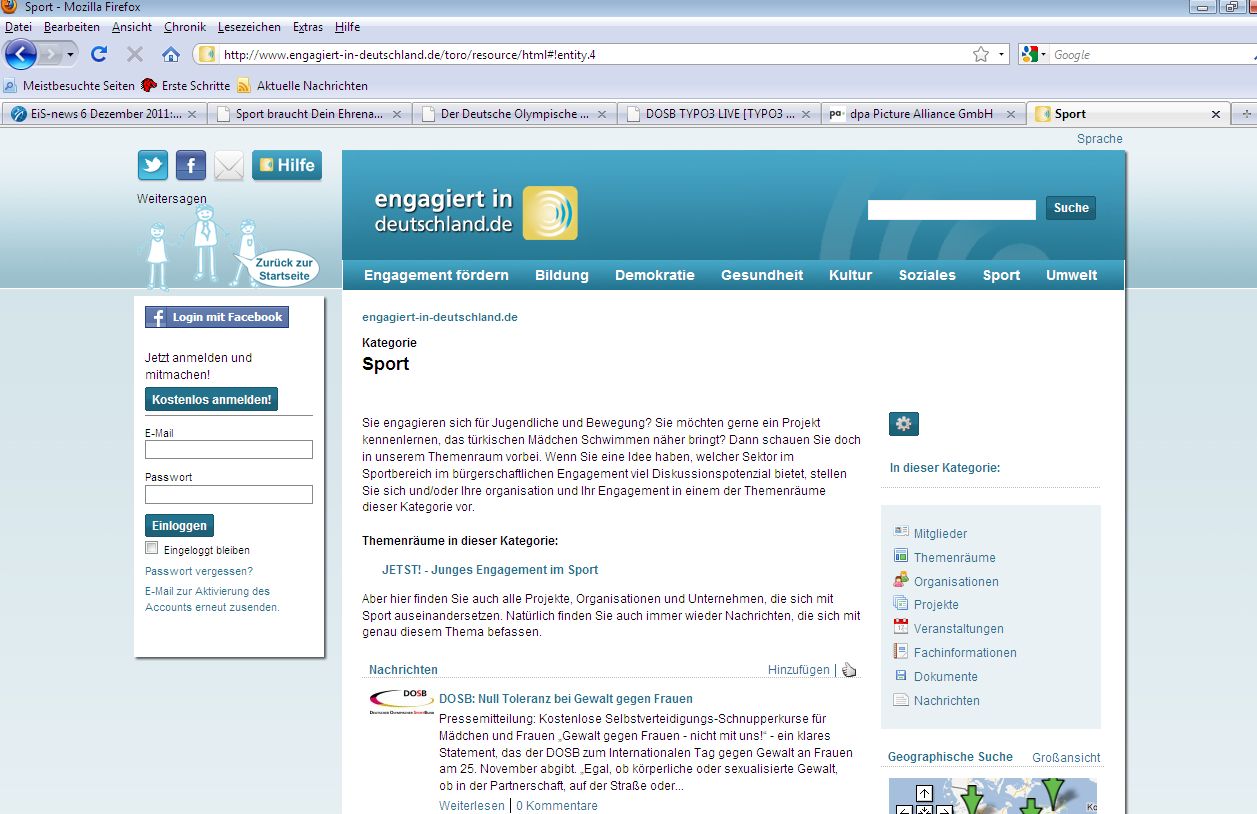This screenshot has height=814, width=1257.
Task: Open the gear settings icon
Action: tap(904, 424)
